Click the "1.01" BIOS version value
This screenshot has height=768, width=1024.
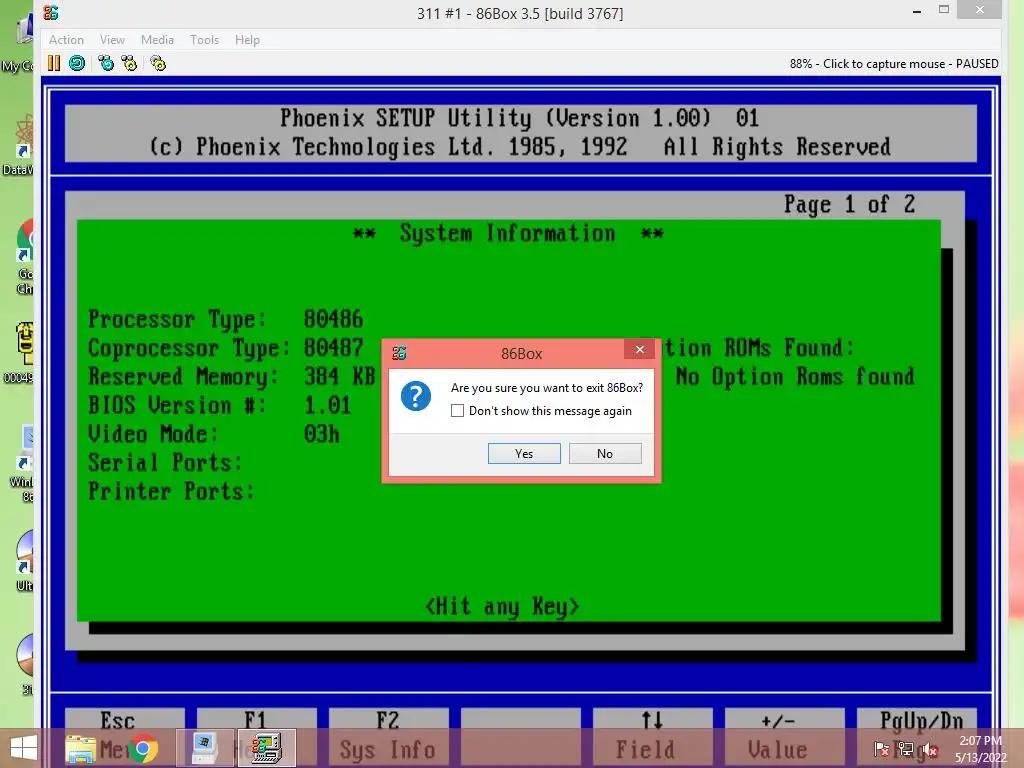tap(327, 406)
